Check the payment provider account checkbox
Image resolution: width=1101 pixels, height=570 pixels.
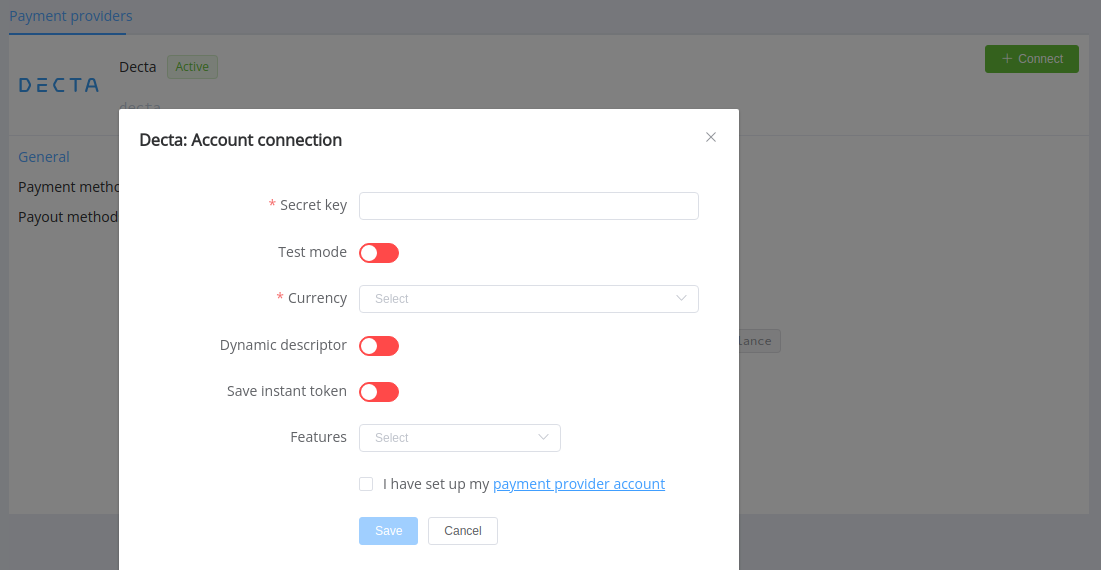tap(366, 484)
